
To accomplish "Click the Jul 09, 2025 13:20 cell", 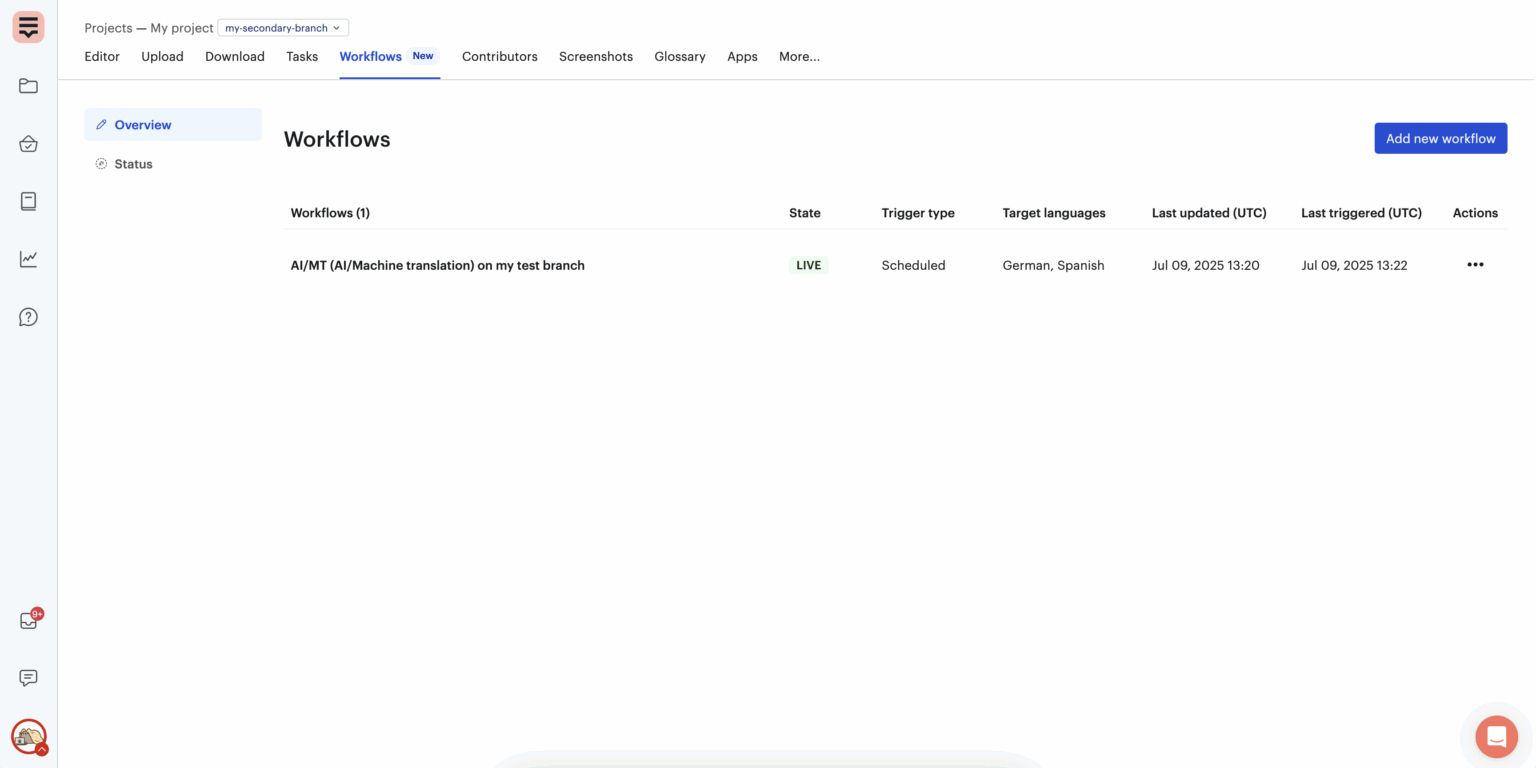I will click(x=1205, y=265).
